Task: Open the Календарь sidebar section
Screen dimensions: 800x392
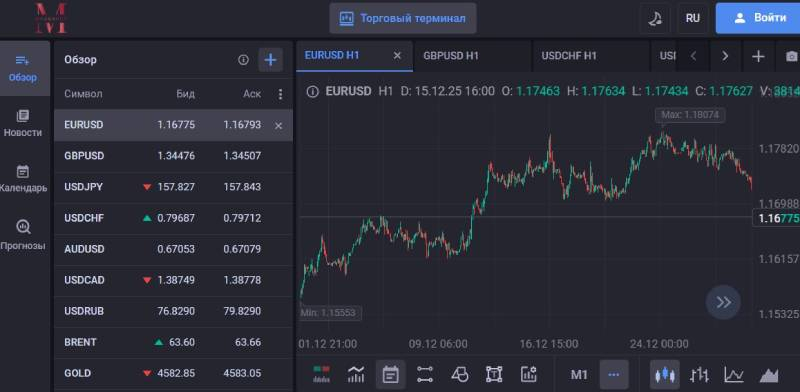Action: [x=23, y=179]
